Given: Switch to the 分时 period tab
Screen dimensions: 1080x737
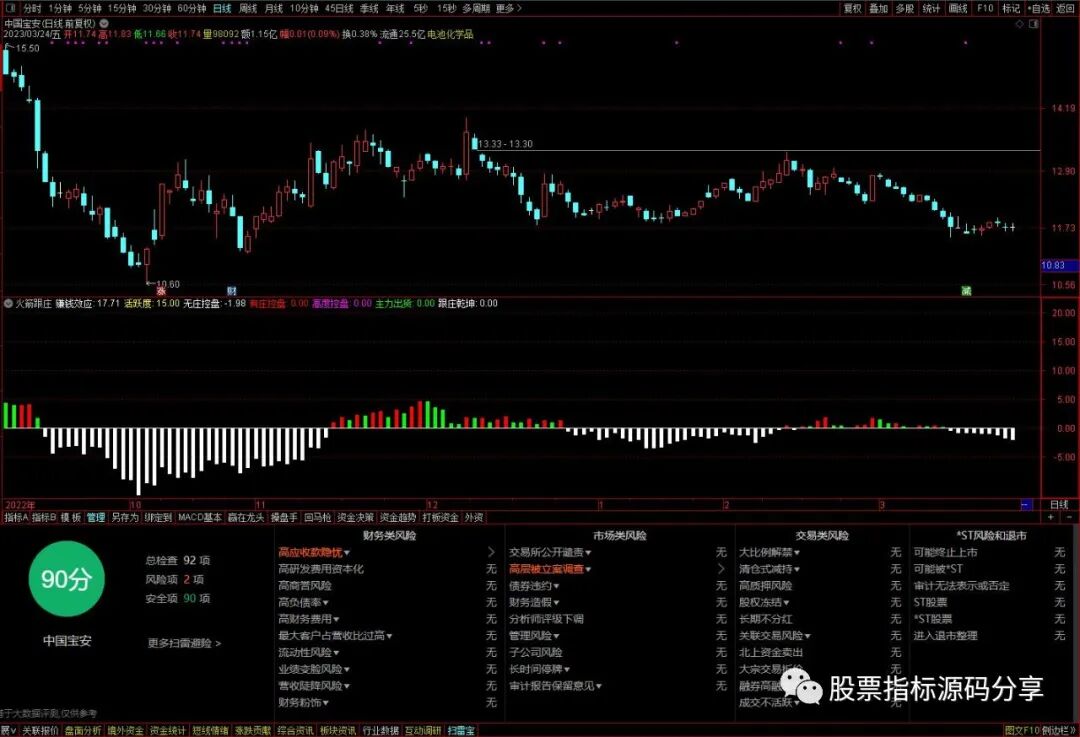Looking at the screenshot, I should pyautogui.click(x=32, y=8).
